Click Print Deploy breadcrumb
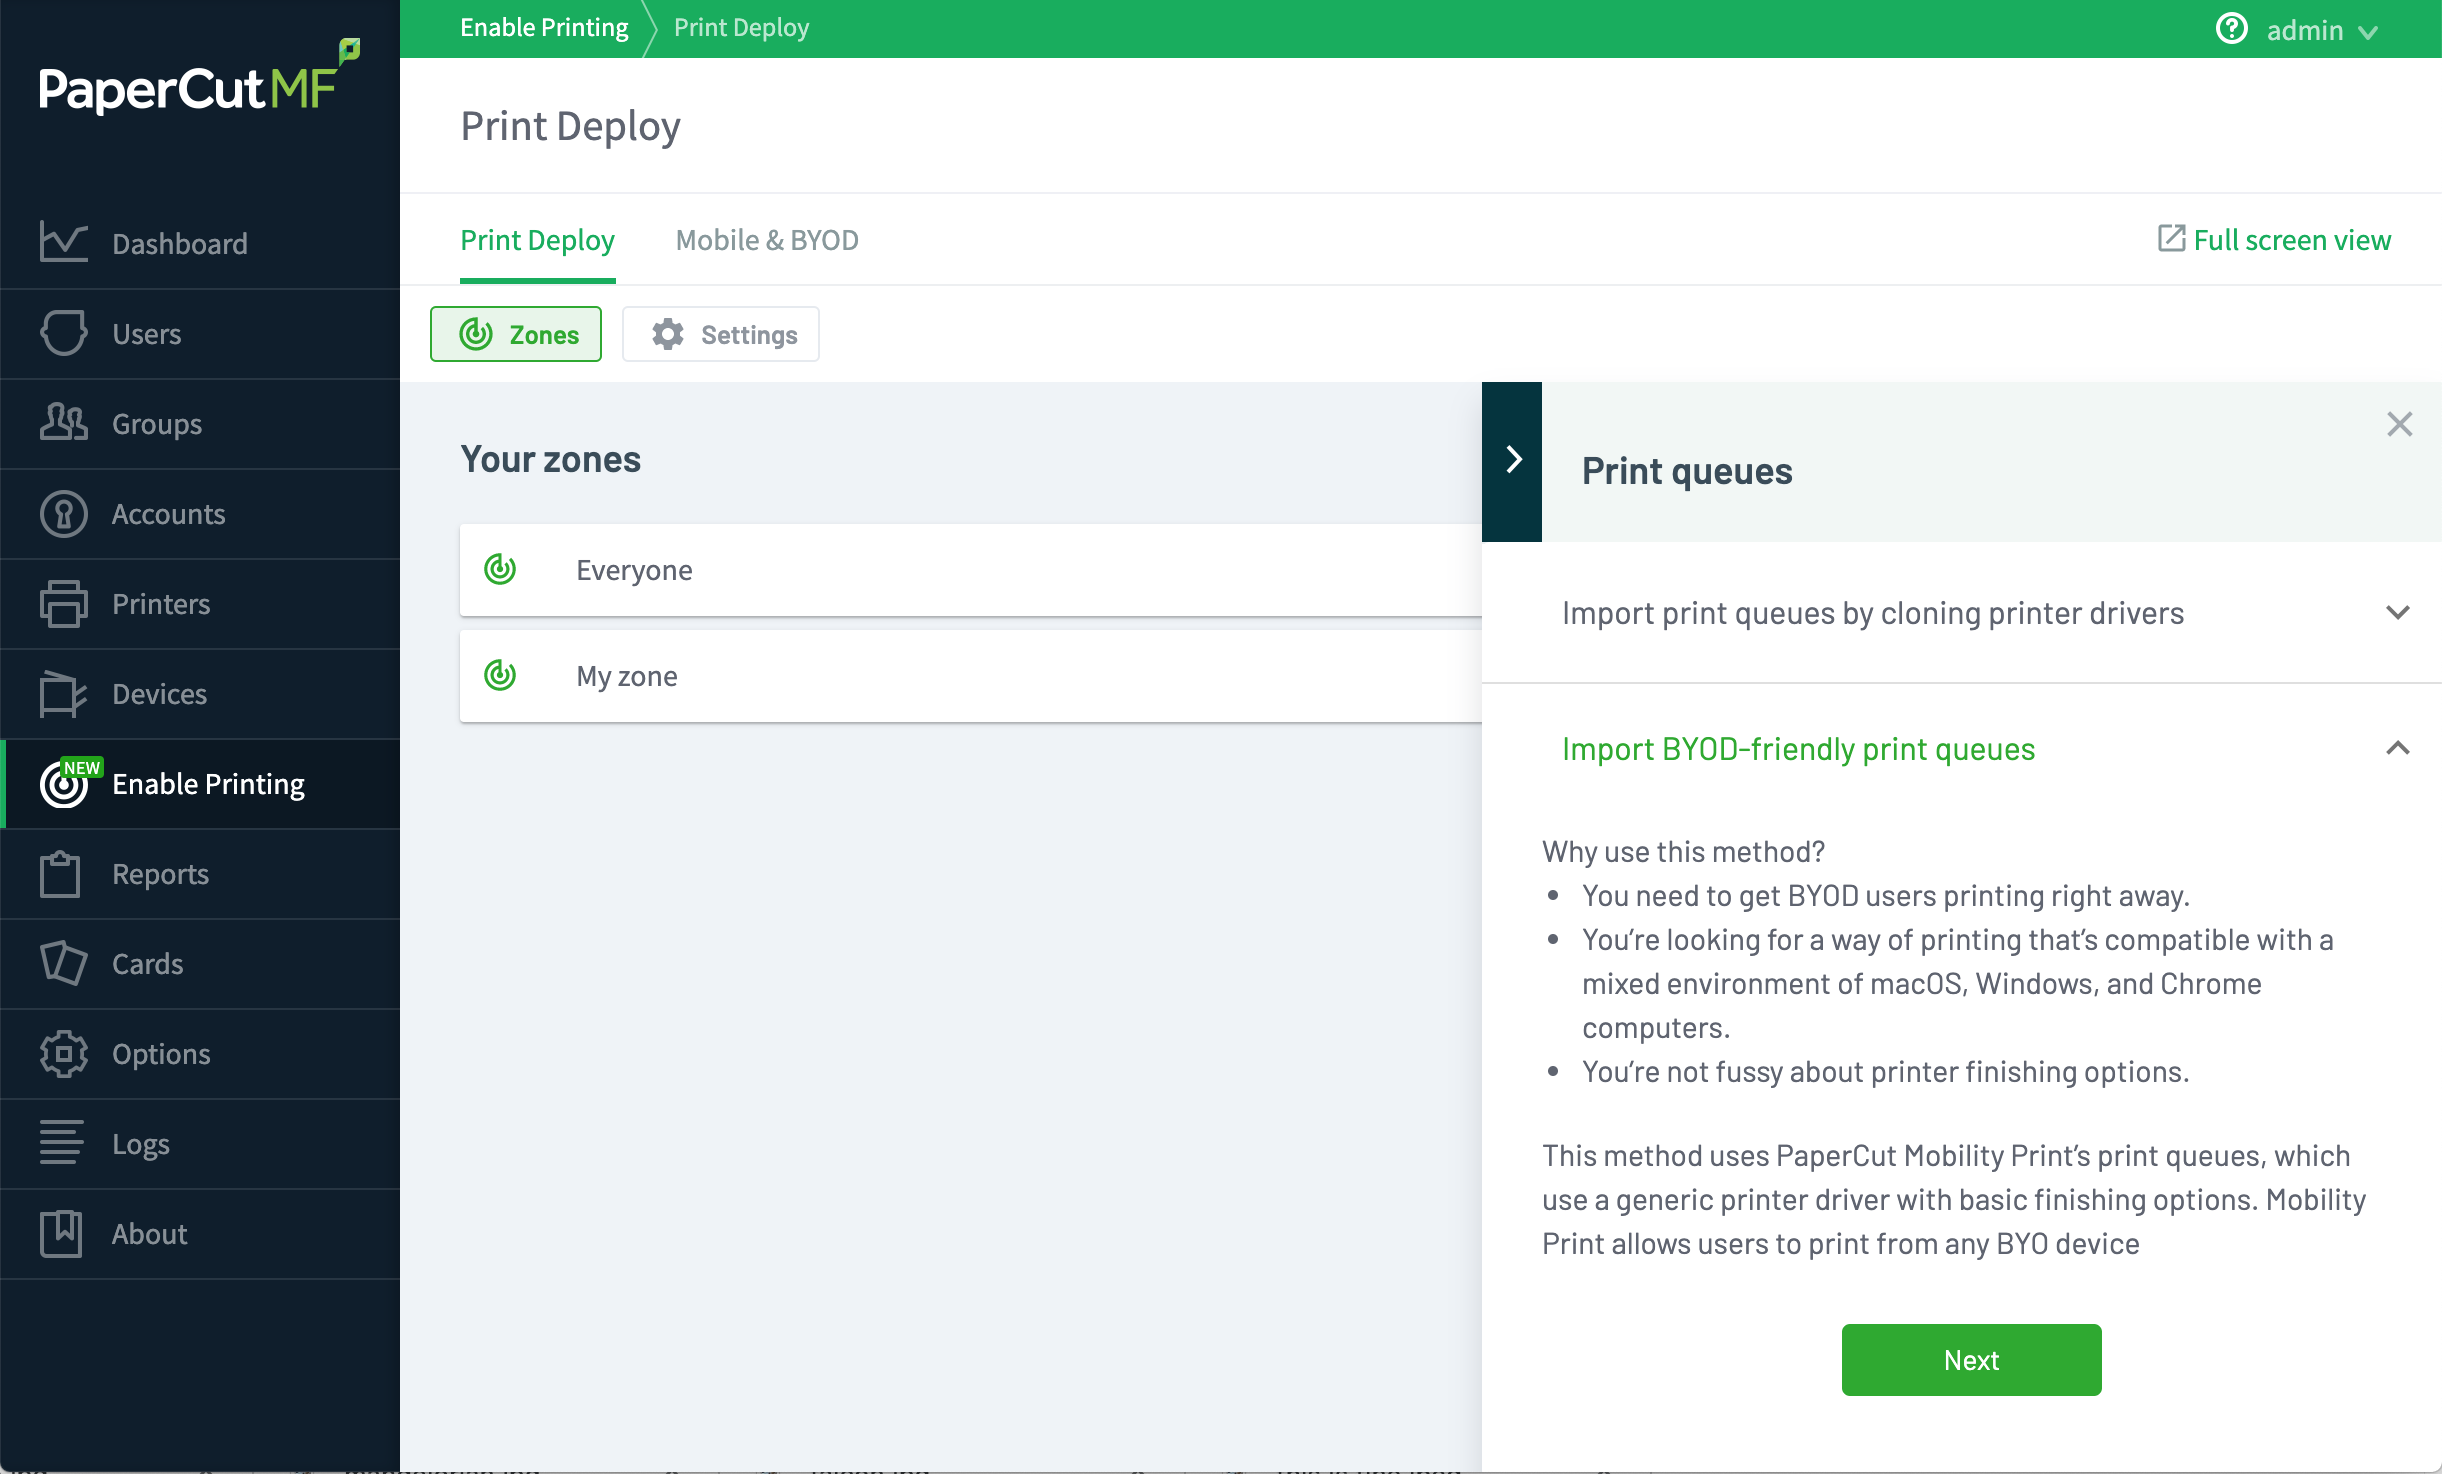 tap(741, 27)
